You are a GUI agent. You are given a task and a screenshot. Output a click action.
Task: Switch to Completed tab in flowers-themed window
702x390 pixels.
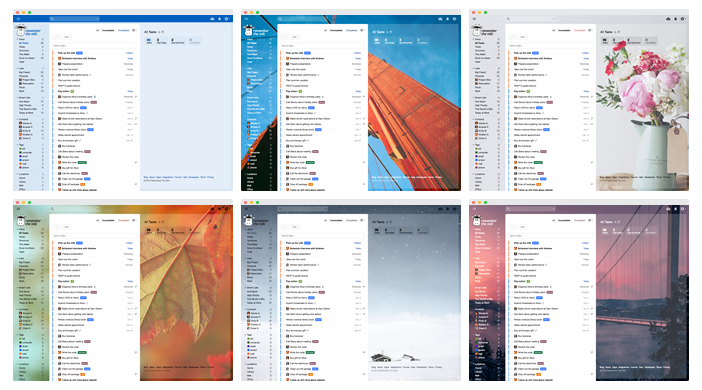coord(580,30)
